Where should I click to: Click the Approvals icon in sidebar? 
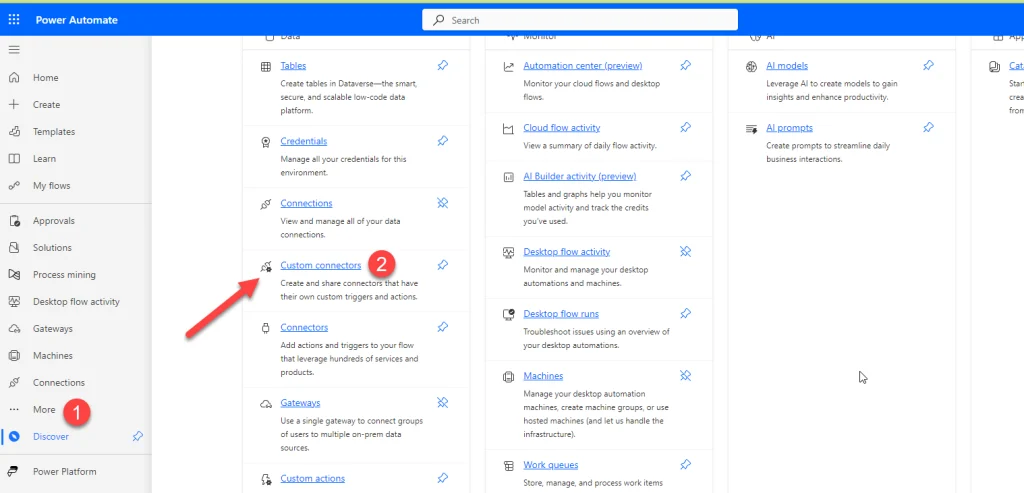(14, 221)
